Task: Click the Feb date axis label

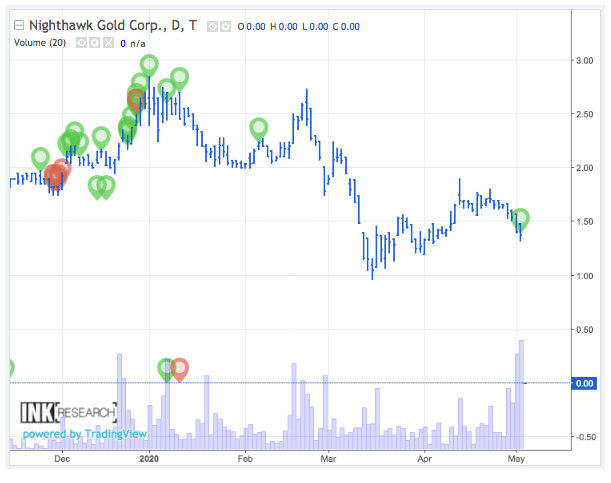Action: (245, 459)
